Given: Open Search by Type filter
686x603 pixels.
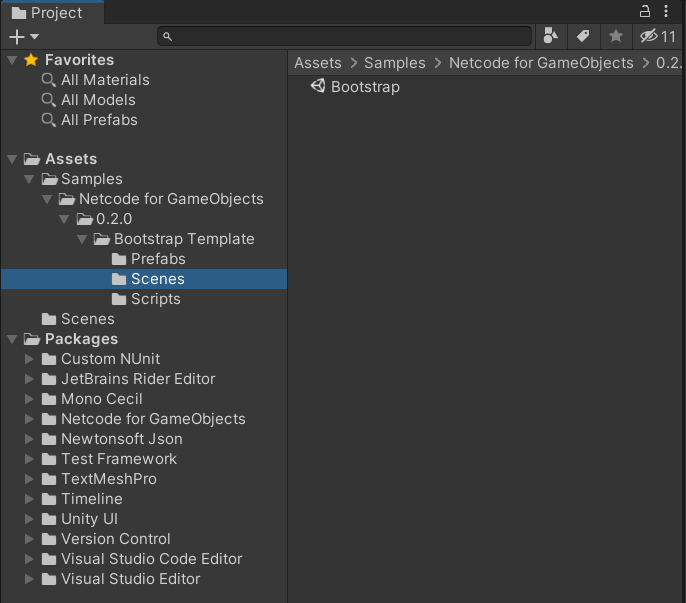Looking at the screenshot, I should (x=551, y=36).
